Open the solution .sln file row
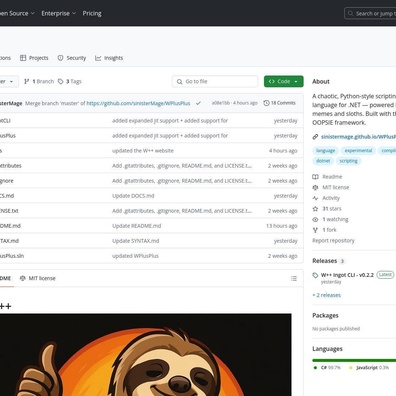The width and height of the screenshot is (396, 396). (x=151, y=256)
